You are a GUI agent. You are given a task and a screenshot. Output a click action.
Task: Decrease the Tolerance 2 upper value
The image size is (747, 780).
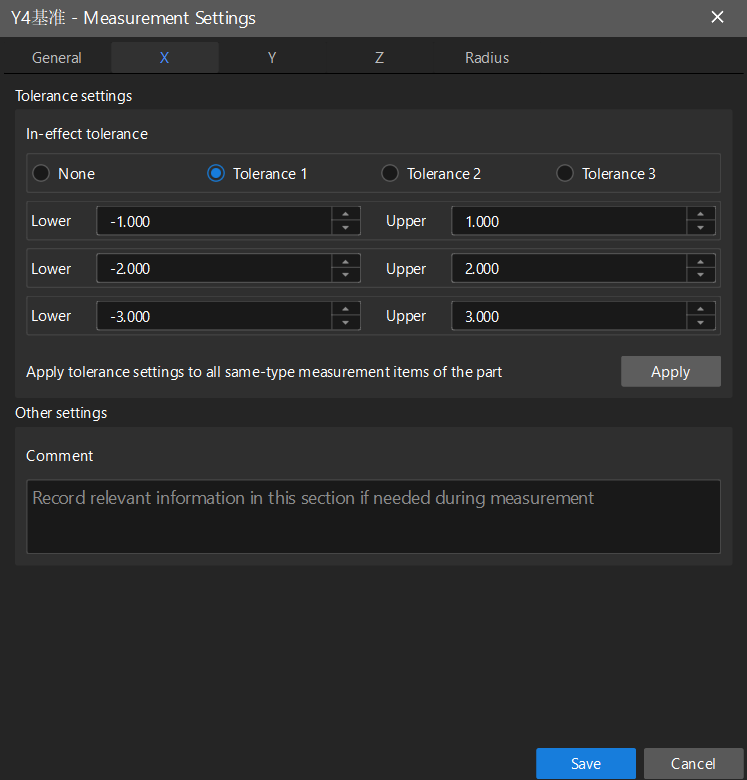(x=700, y=276)
